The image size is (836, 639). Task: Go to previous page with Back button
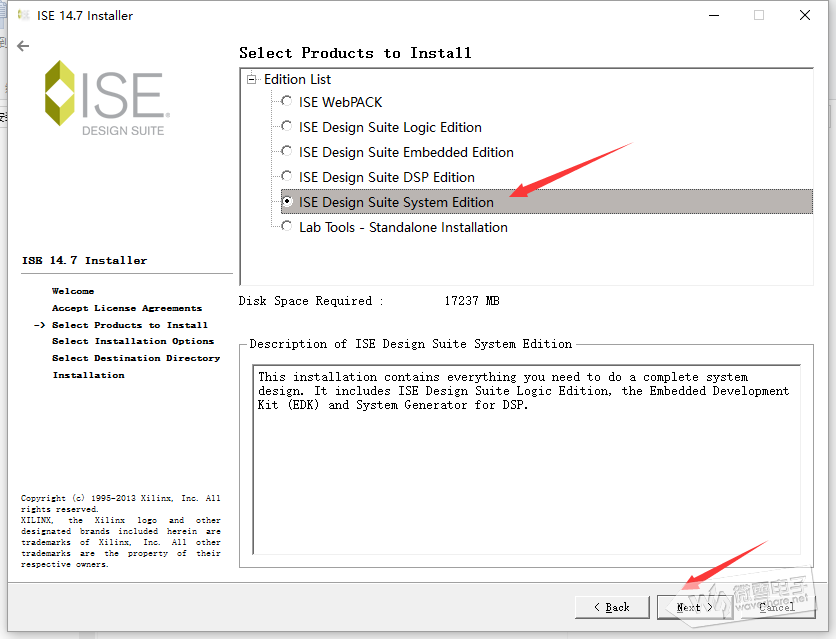pyautogui.click(x=612, y=607)
